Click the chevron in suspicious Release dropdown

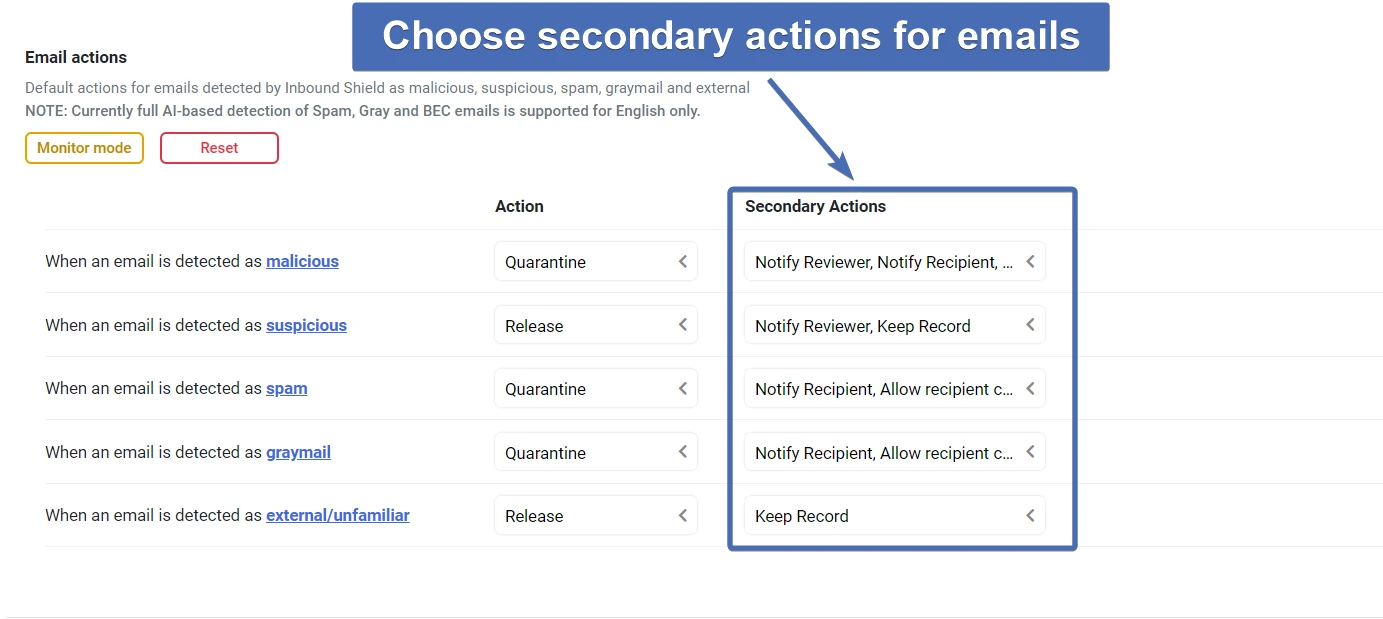(x=683, y=325)
